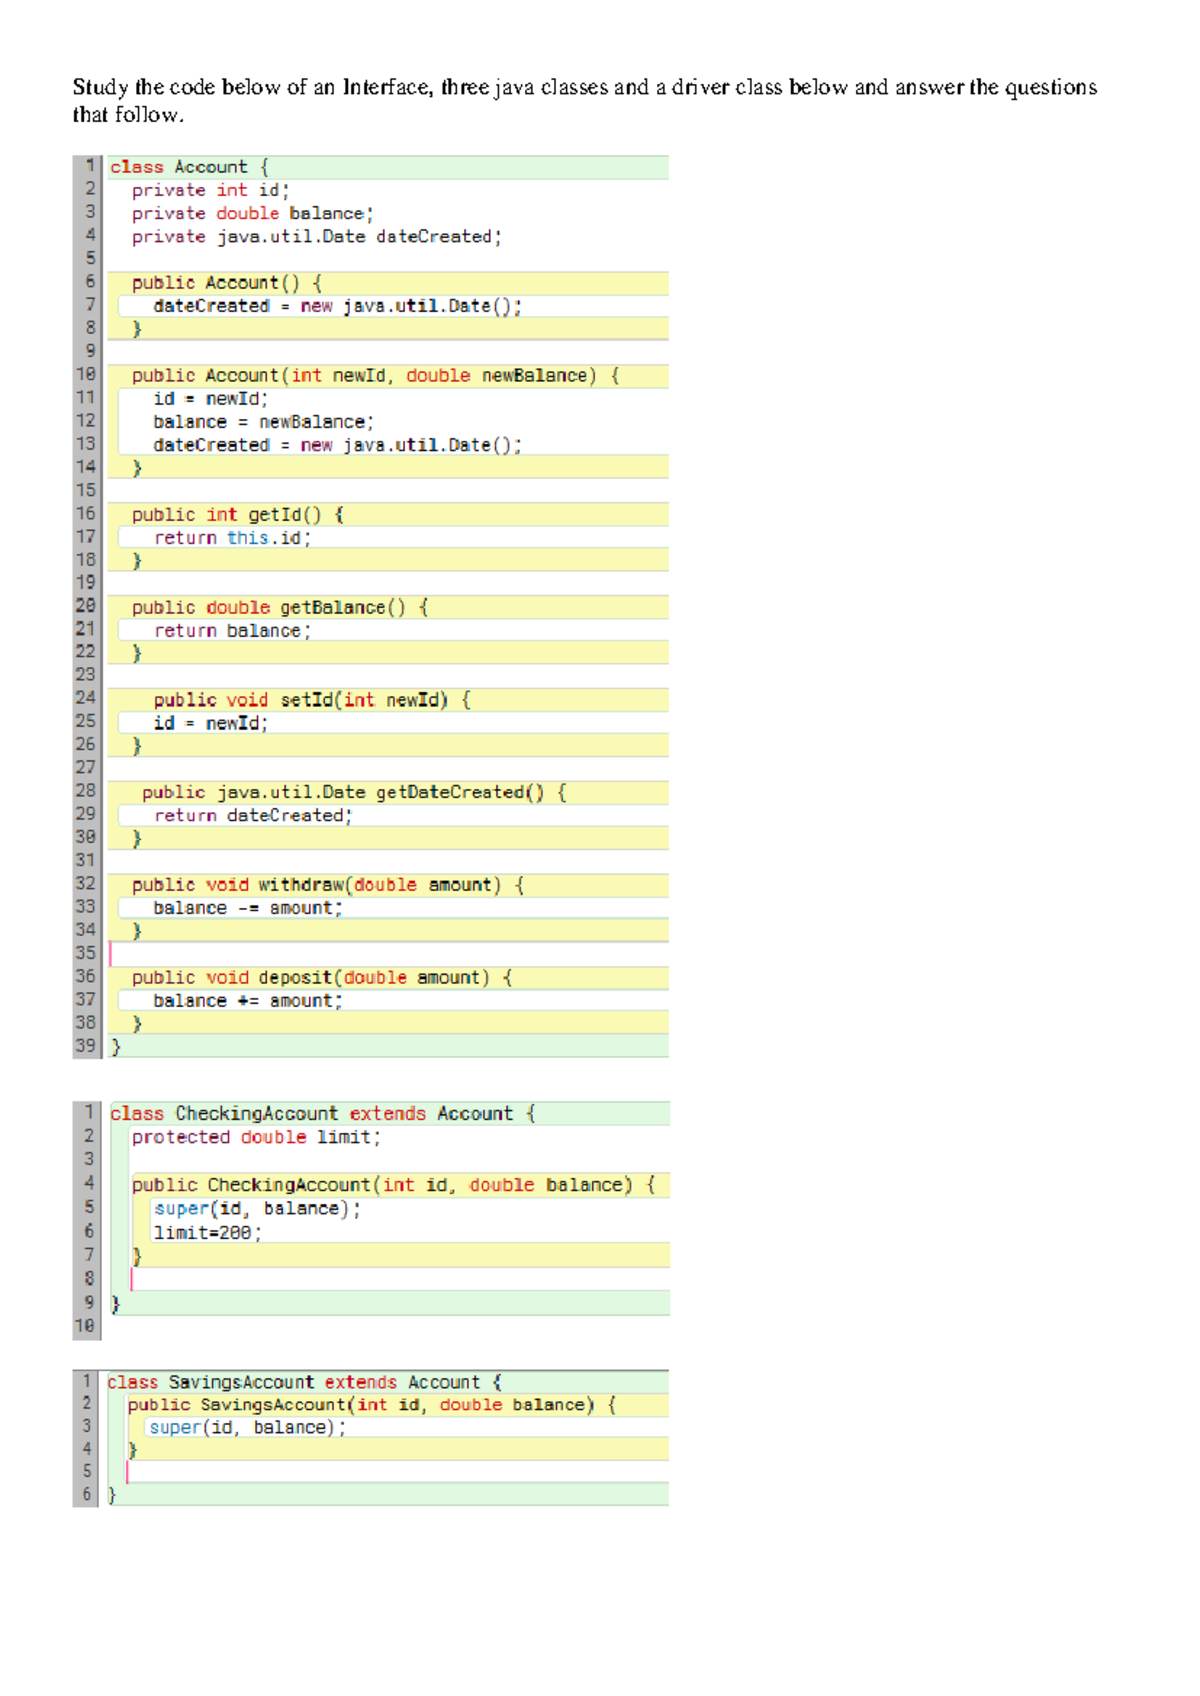The width and height of the screenshot is (1200, 1696).
Task: Click 'public double getBalance()' method header
Action: [x=279, y=608]
